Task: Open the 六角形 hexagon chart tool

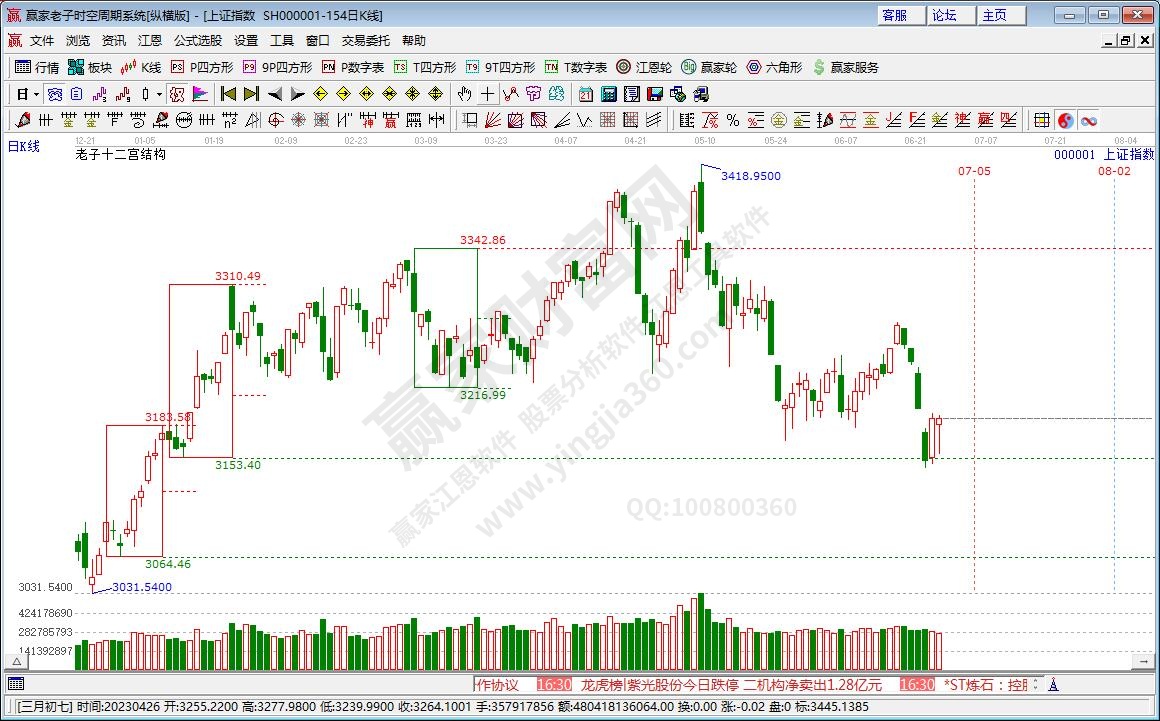Action: [x=774, y=67]
